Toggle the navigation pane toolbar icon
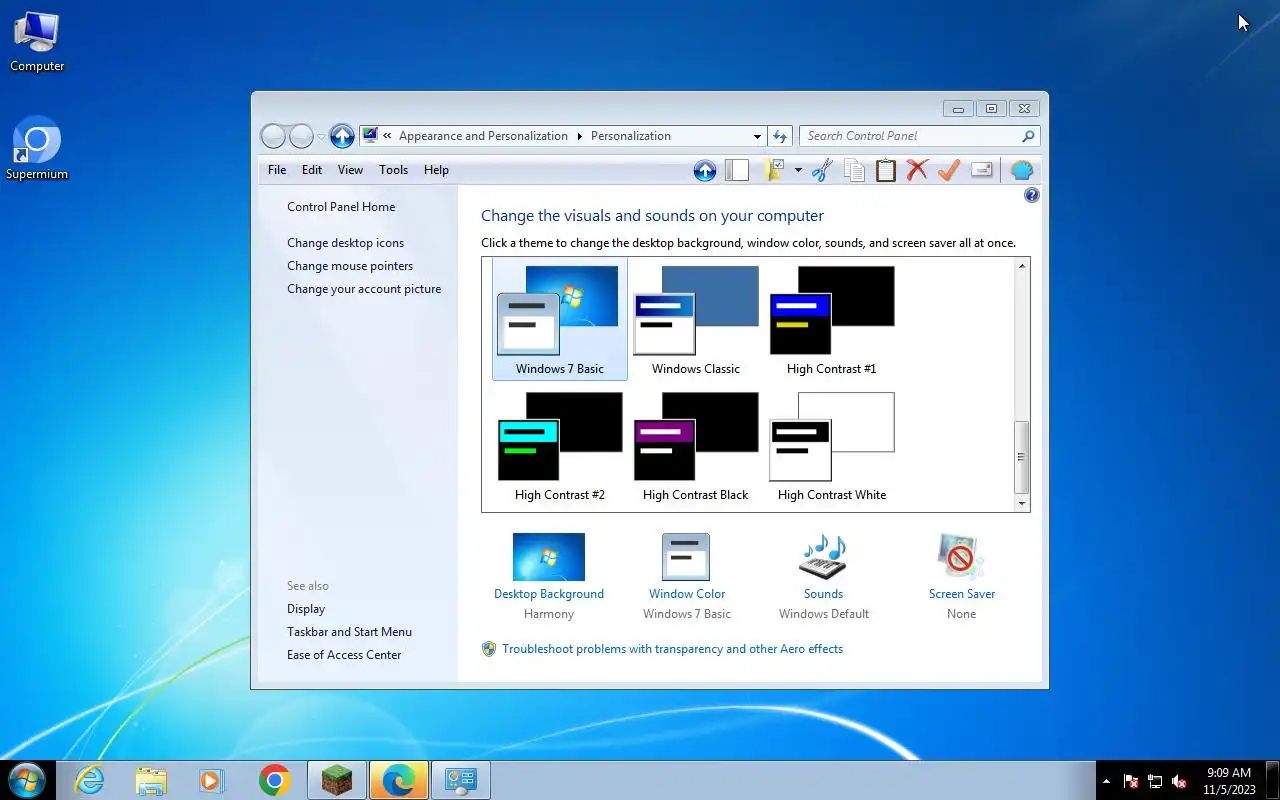The height and width of the screenshot is (800, 1280). tap(737, 170)
